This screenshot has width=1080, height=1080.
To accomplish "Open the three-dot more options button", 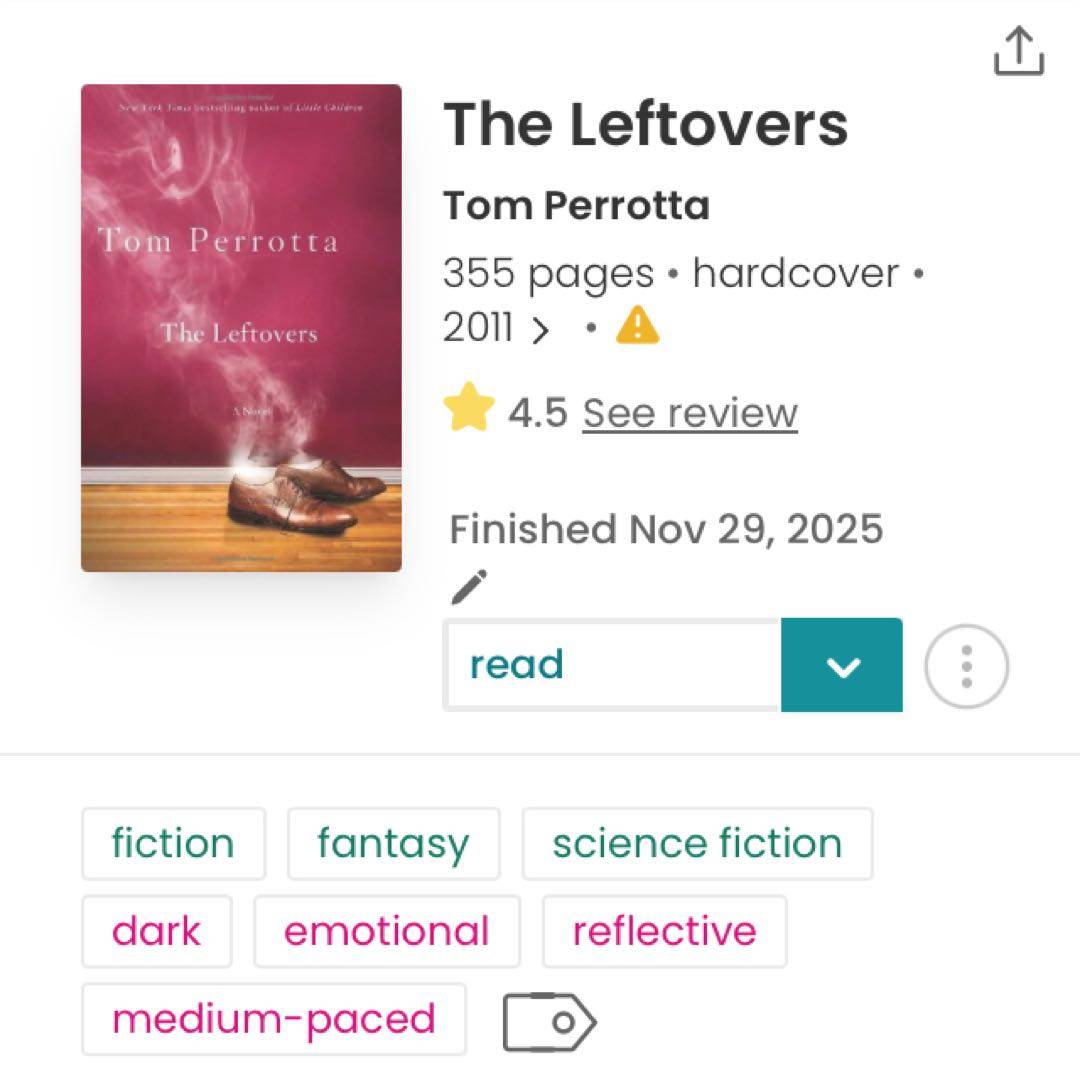I will [966, 666].
